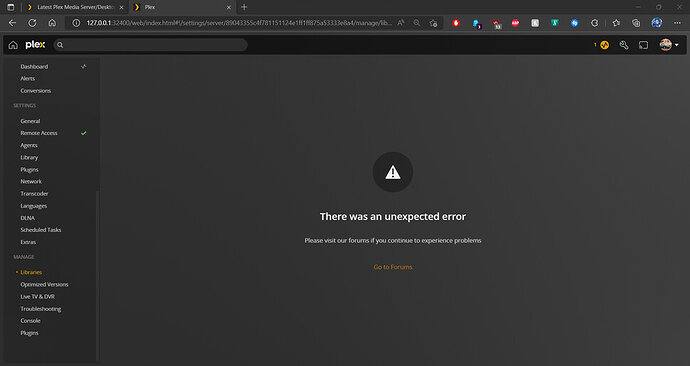This screenshot has height=366, width=690.
Task: Go back using the browser back arrow
Action: click(12, 23)
